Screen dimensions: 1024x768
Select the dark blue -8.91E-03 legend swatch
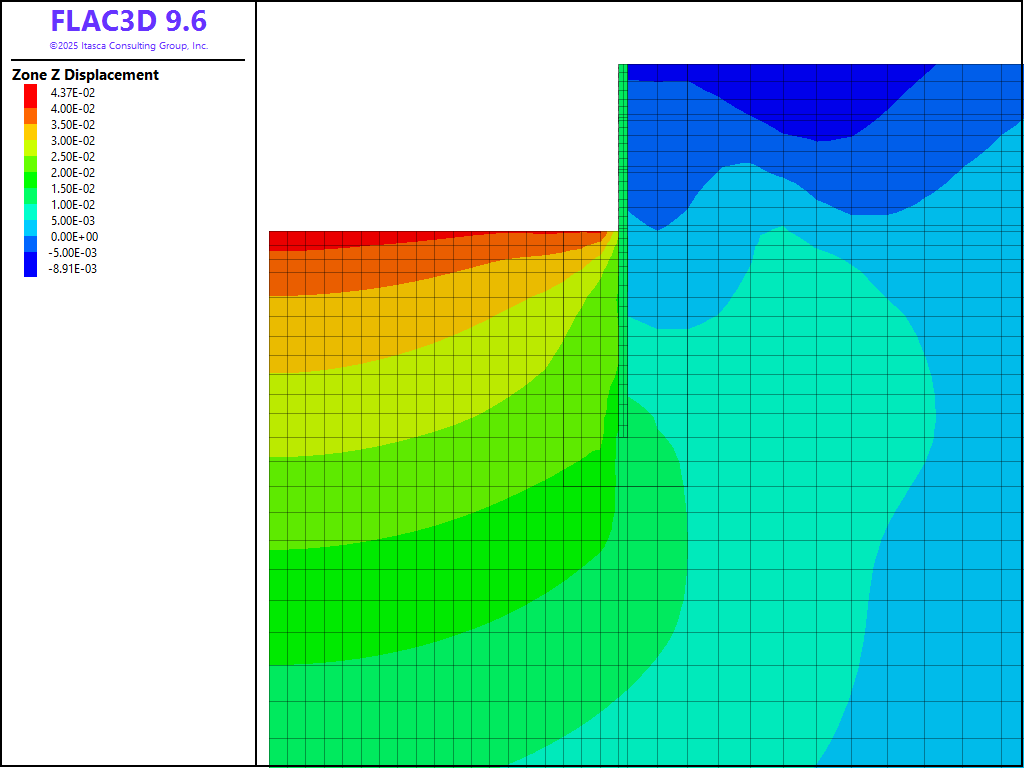tap(30, 268)
